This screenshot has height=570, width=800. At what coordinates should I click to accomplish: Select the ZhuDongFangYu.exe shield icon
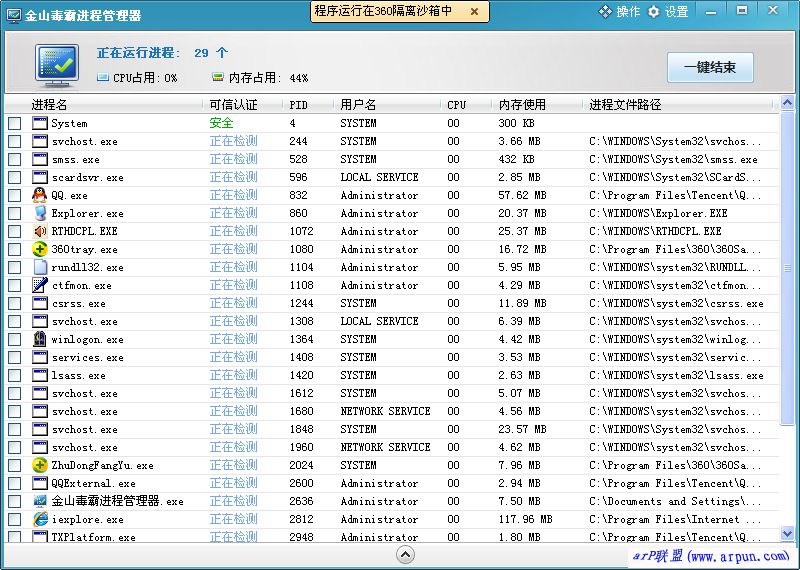coord(40,465)
